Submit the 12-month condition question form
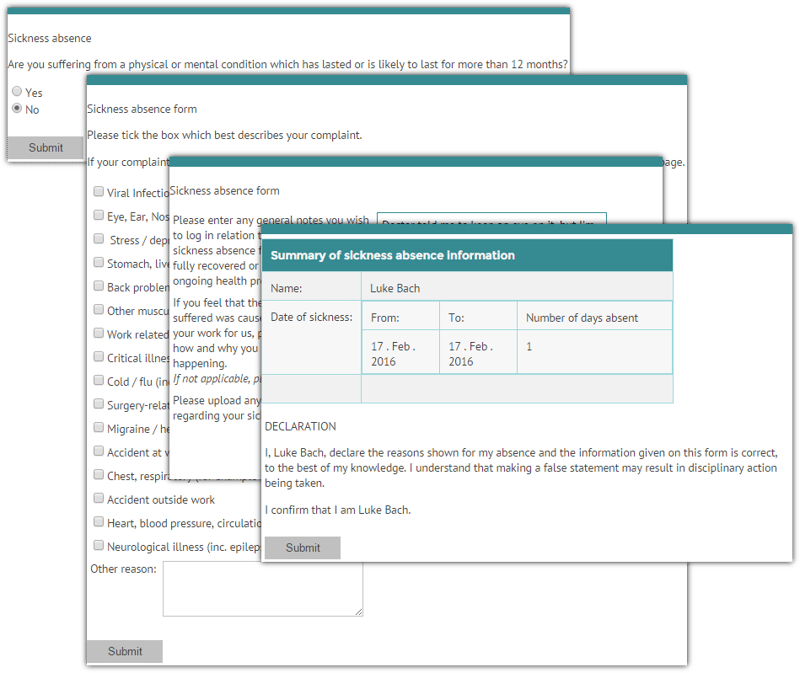 click(45, 148)
